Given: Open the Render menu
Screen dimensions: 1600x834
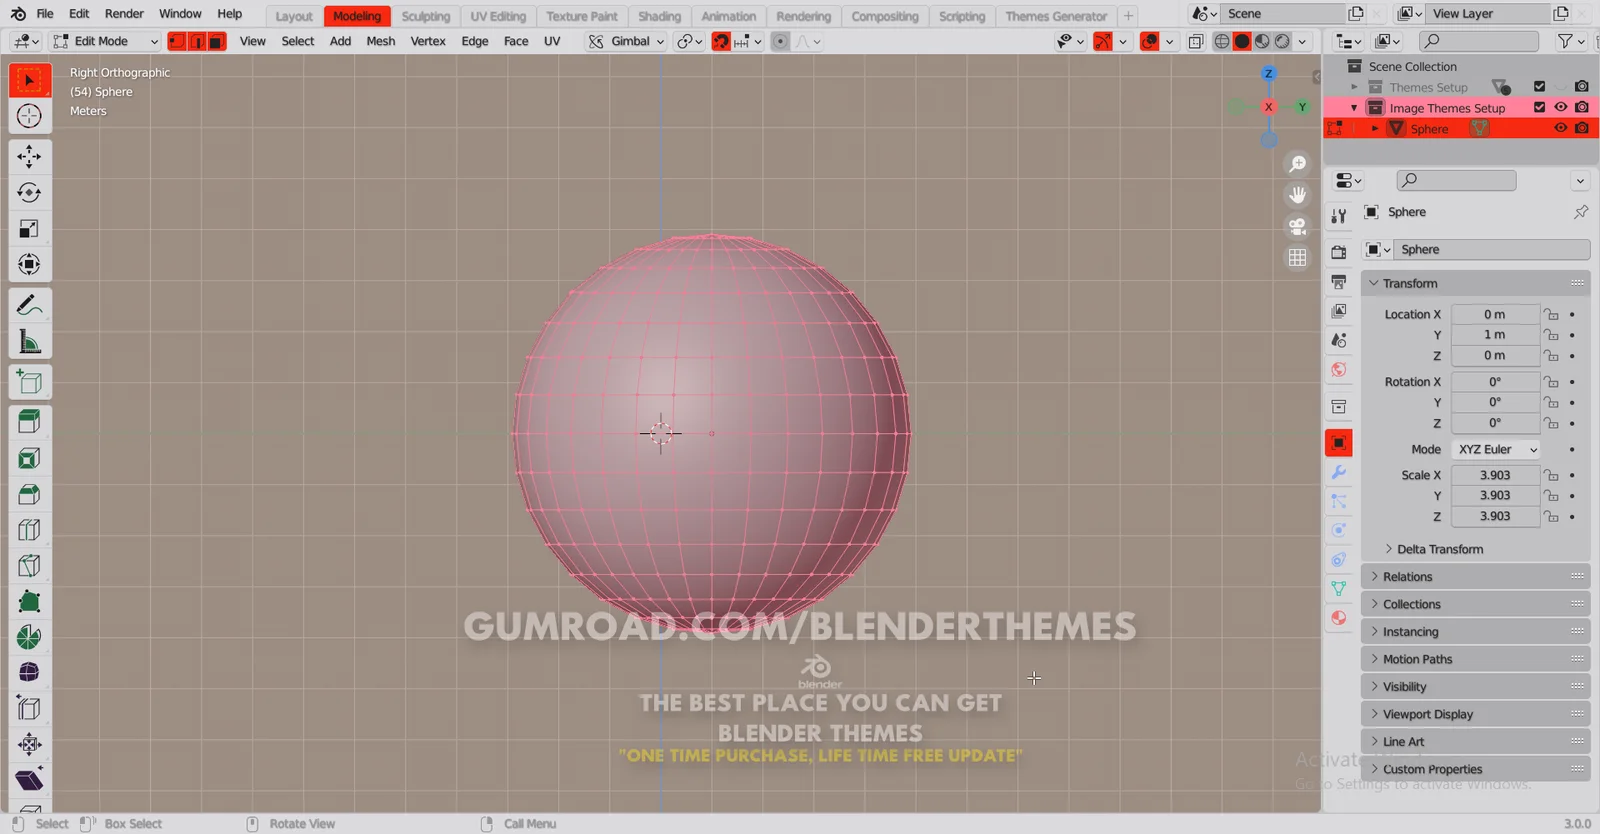Looking at the screenshot, I should coord(124,14).
